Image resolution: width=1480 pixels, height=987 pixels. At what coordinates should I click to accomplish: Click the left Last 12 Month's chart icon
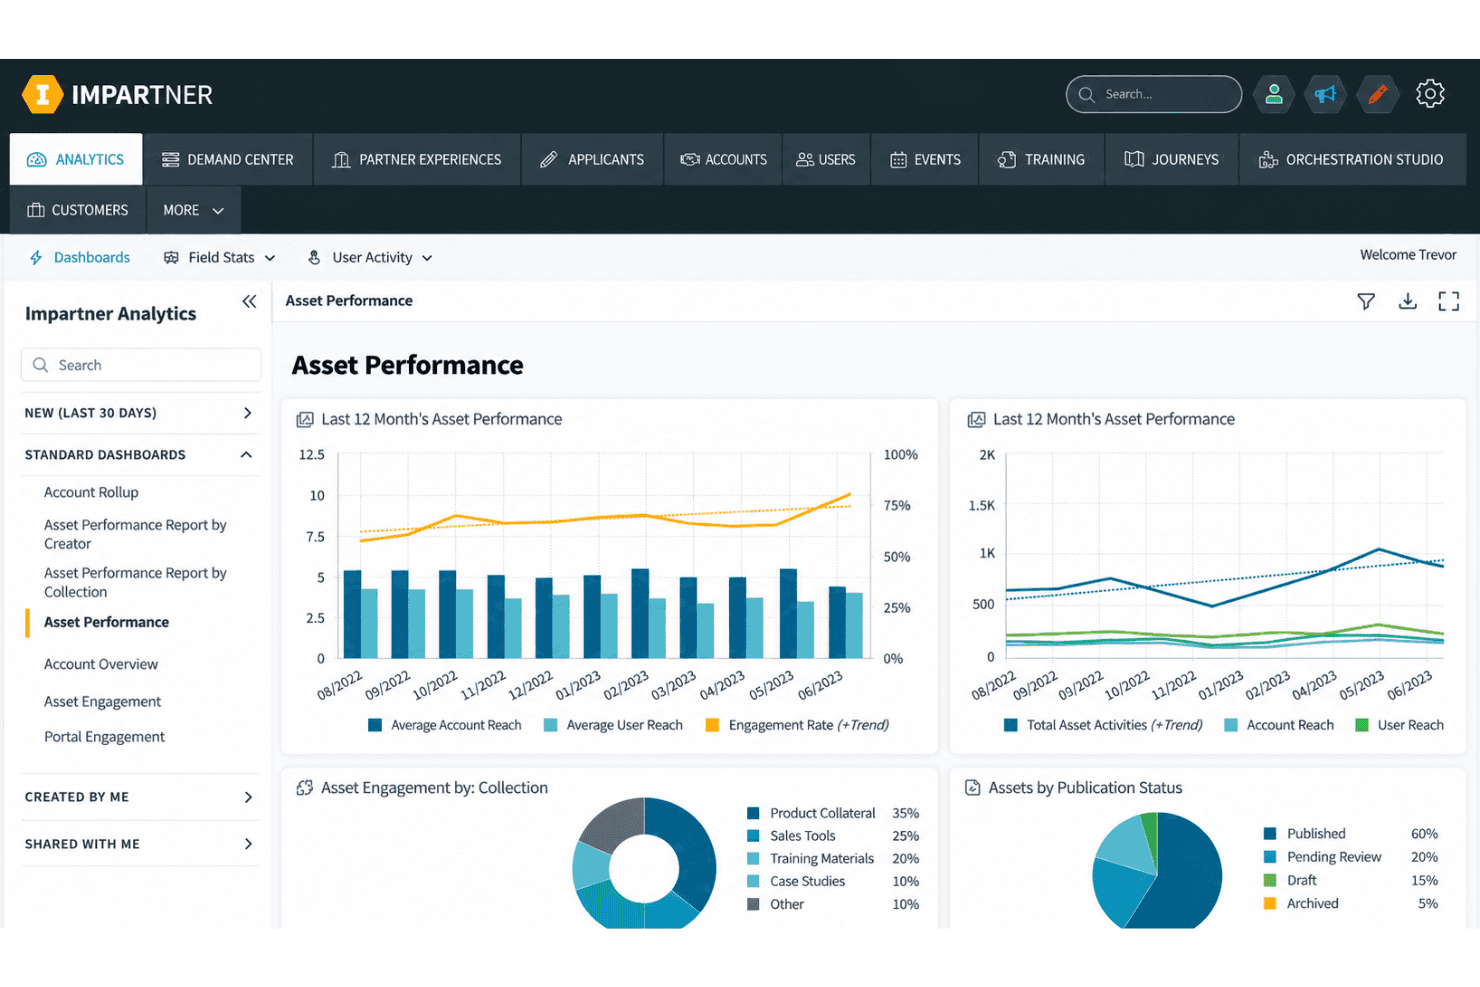[x=305, y=420]
